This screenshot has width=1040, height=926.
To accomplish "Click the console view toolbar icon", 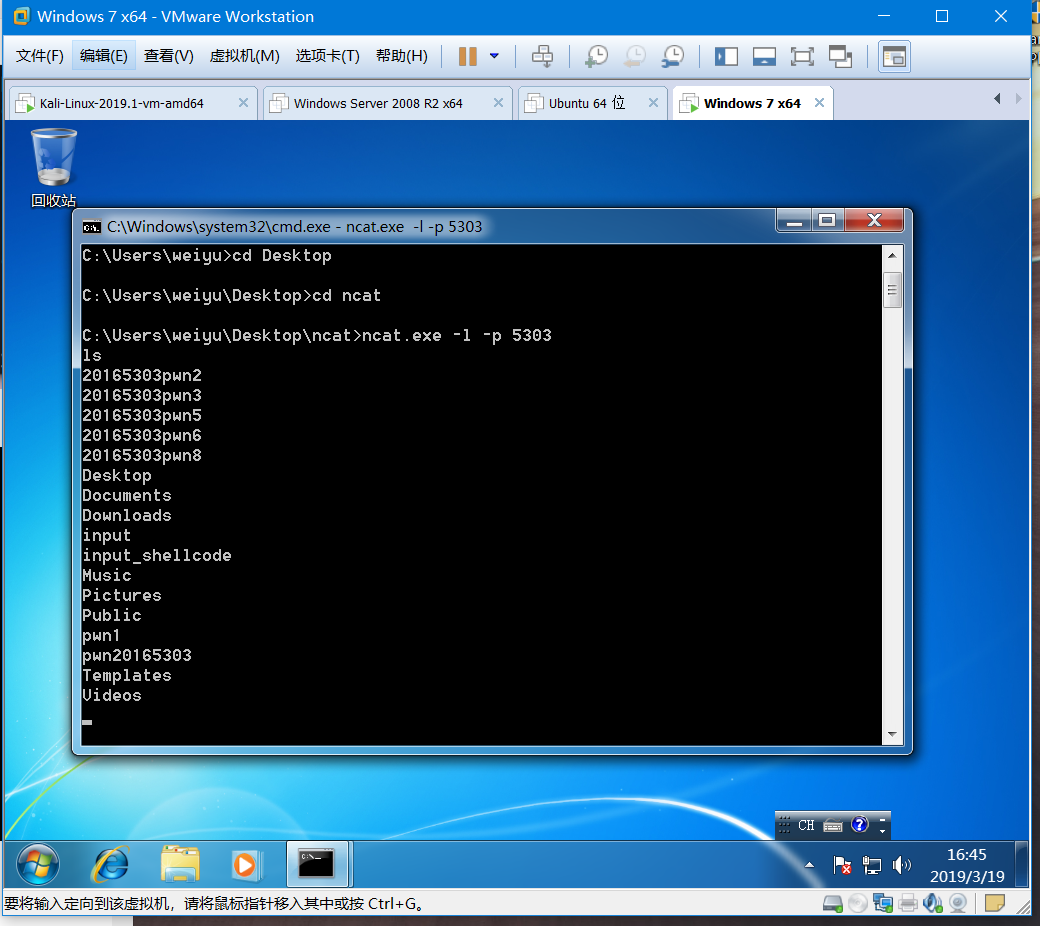I will point(894,56).
